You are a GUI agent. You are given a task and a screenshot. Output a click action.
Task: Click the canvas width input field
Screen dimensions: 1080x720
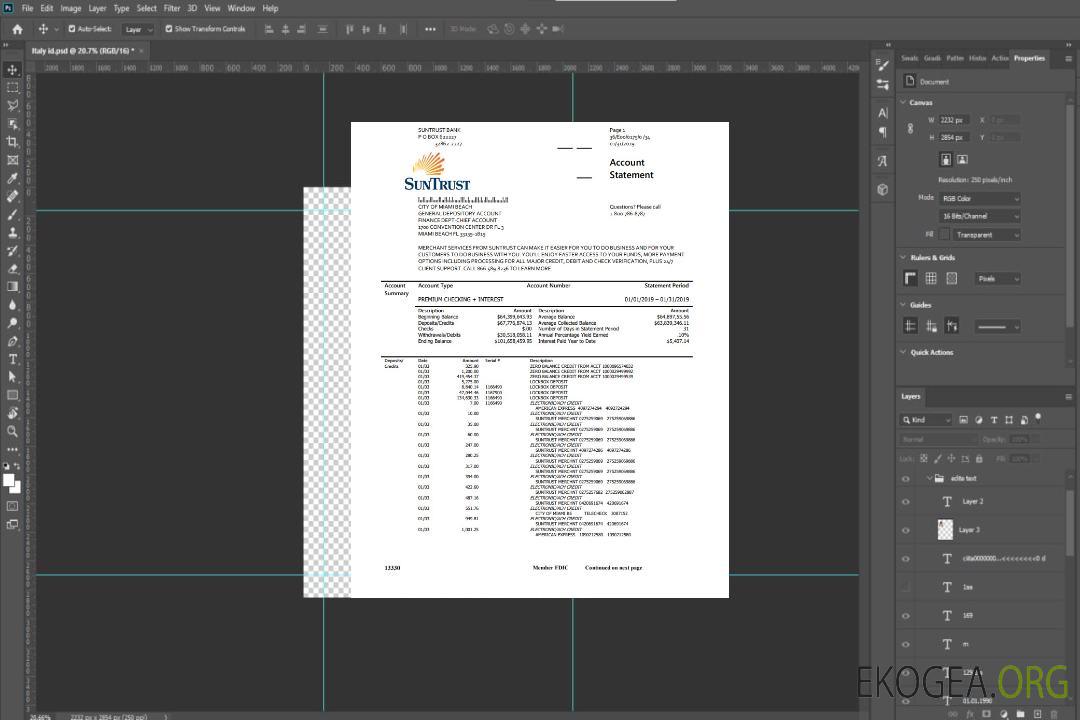[x=953, y=120]
